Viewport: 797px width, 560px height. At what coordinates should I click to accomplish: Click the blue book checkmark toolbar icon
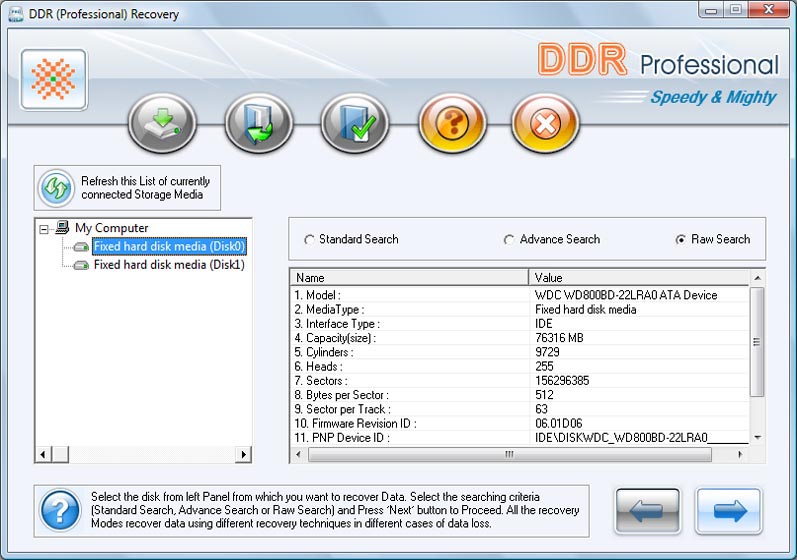click(354, 124)
